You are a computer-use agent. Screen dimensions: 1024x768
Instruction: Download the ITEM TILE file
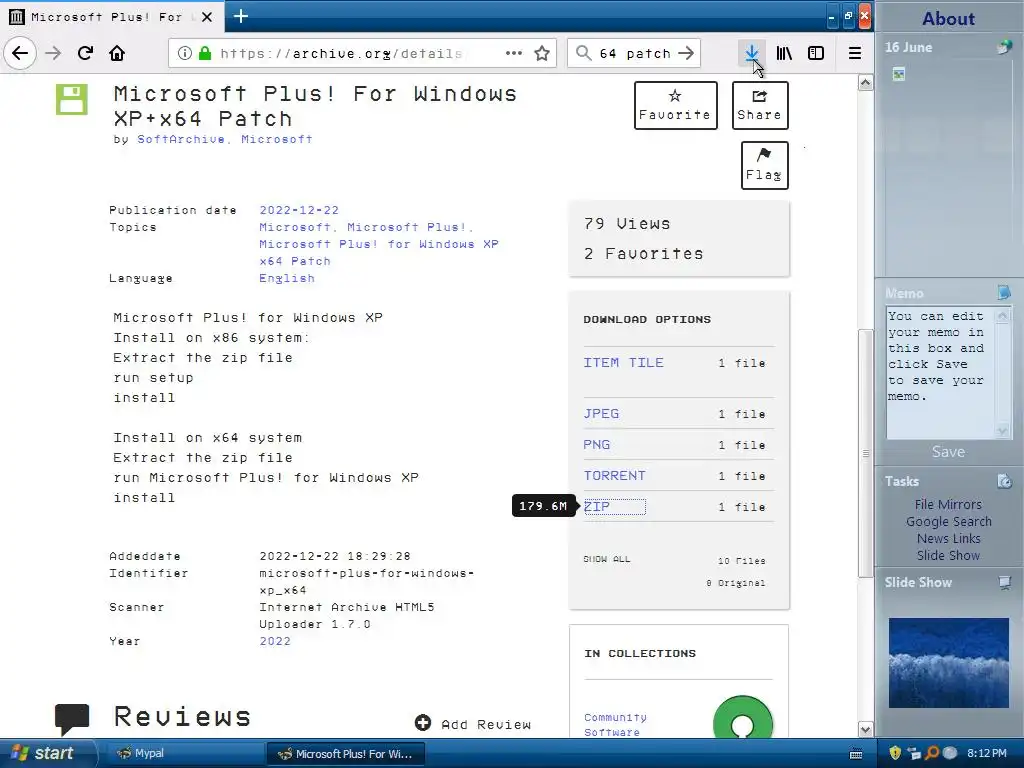(623, 363)
